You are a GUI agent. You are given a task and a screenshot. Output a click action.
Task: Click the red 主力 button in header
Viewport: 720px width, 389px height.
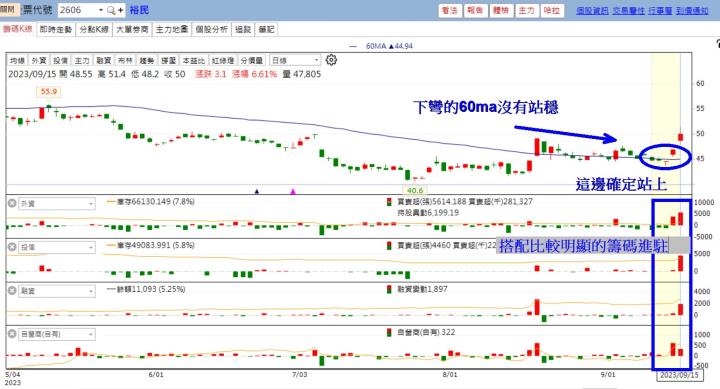point(526,10)
